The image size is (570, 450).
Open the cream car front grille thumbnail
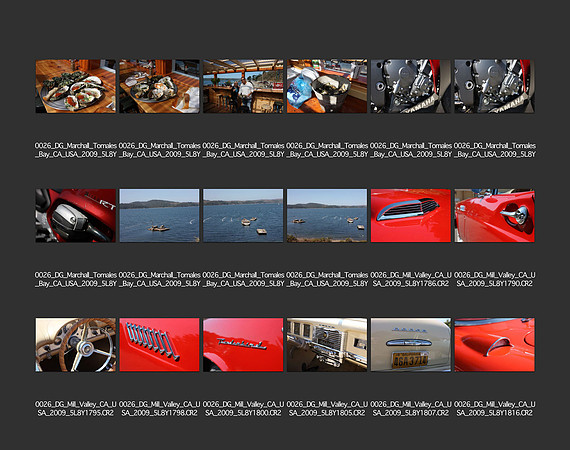tap(327, 345)
